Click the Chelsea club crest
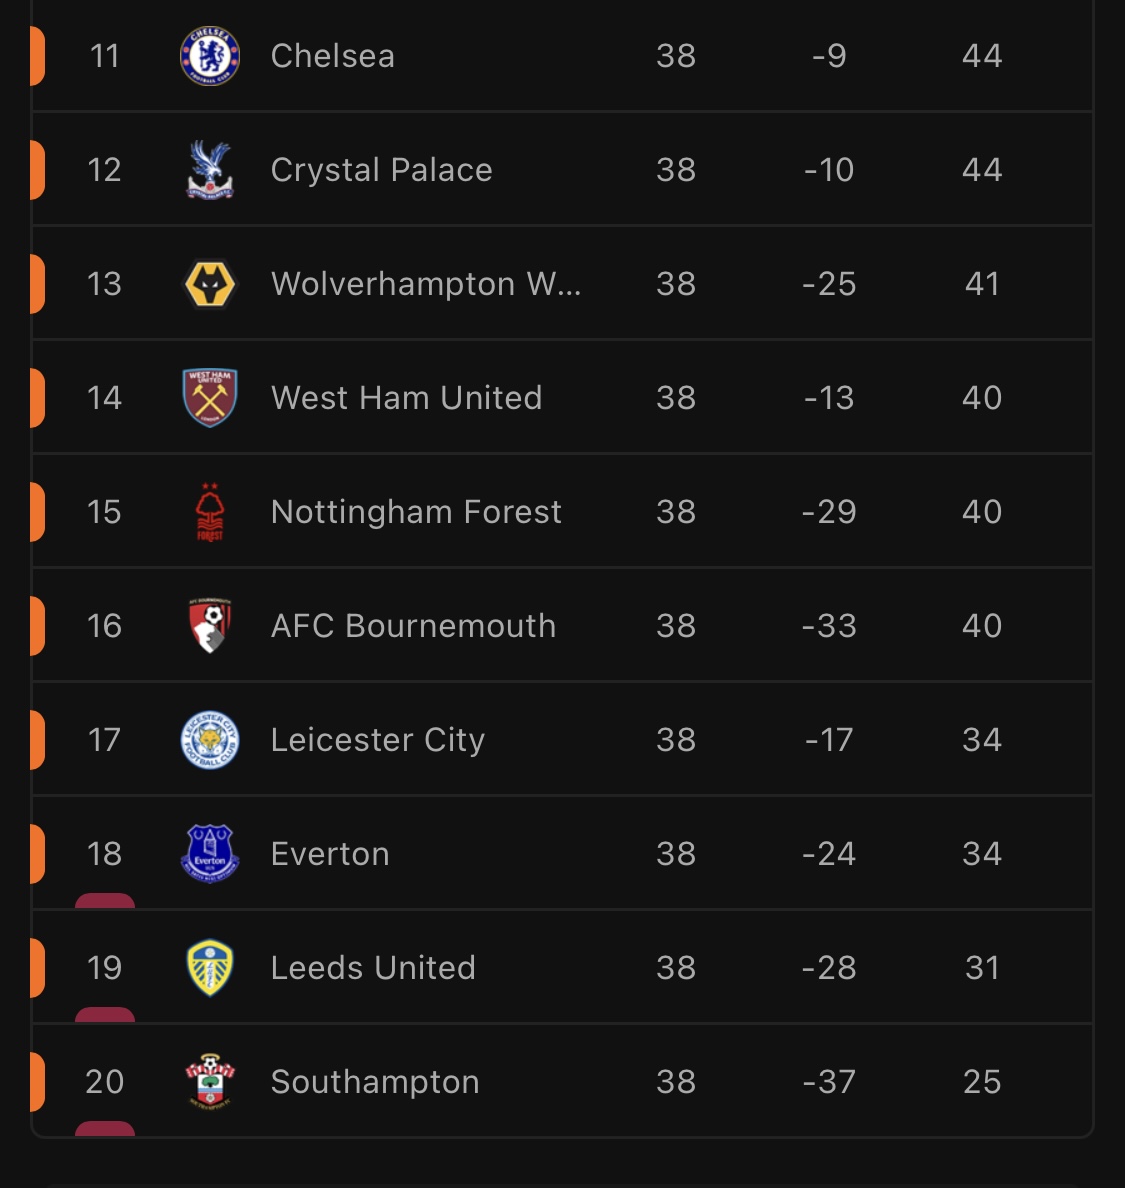1125x1188 pixels. pos(210,56)
